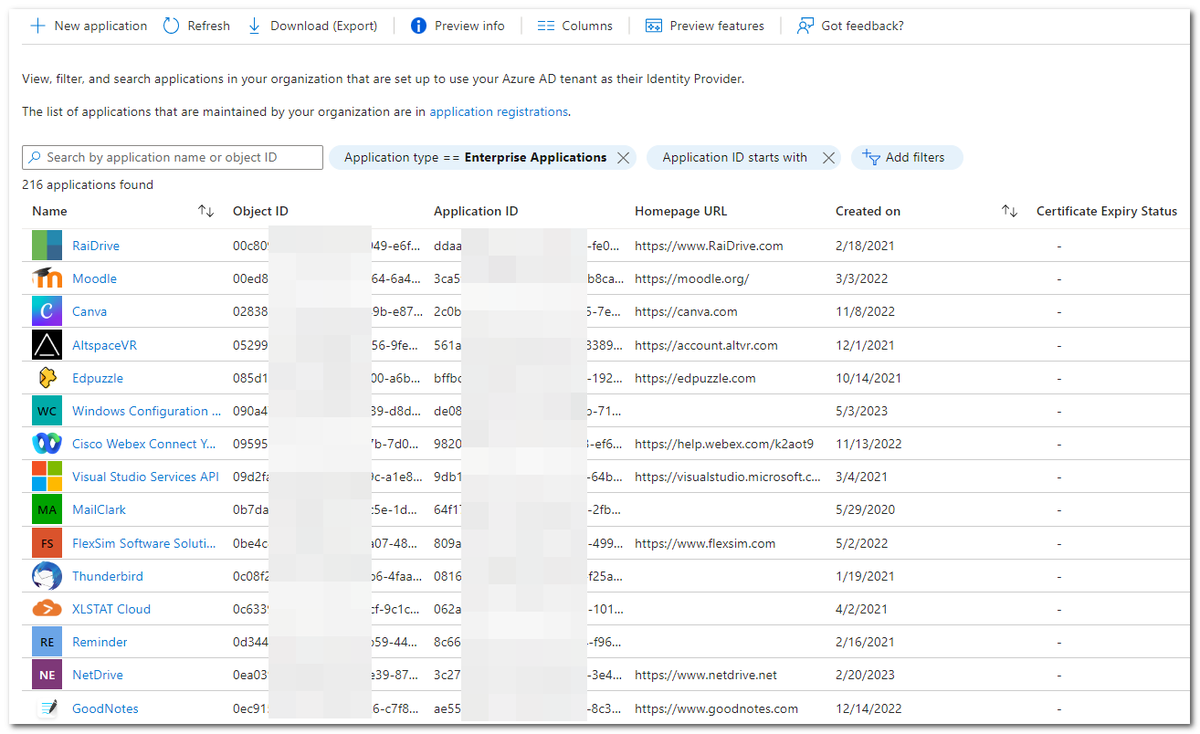Click the NetDrive NE icon
Image resolution: width=1200 pixels, height=734 pixels.
(47, 675)
